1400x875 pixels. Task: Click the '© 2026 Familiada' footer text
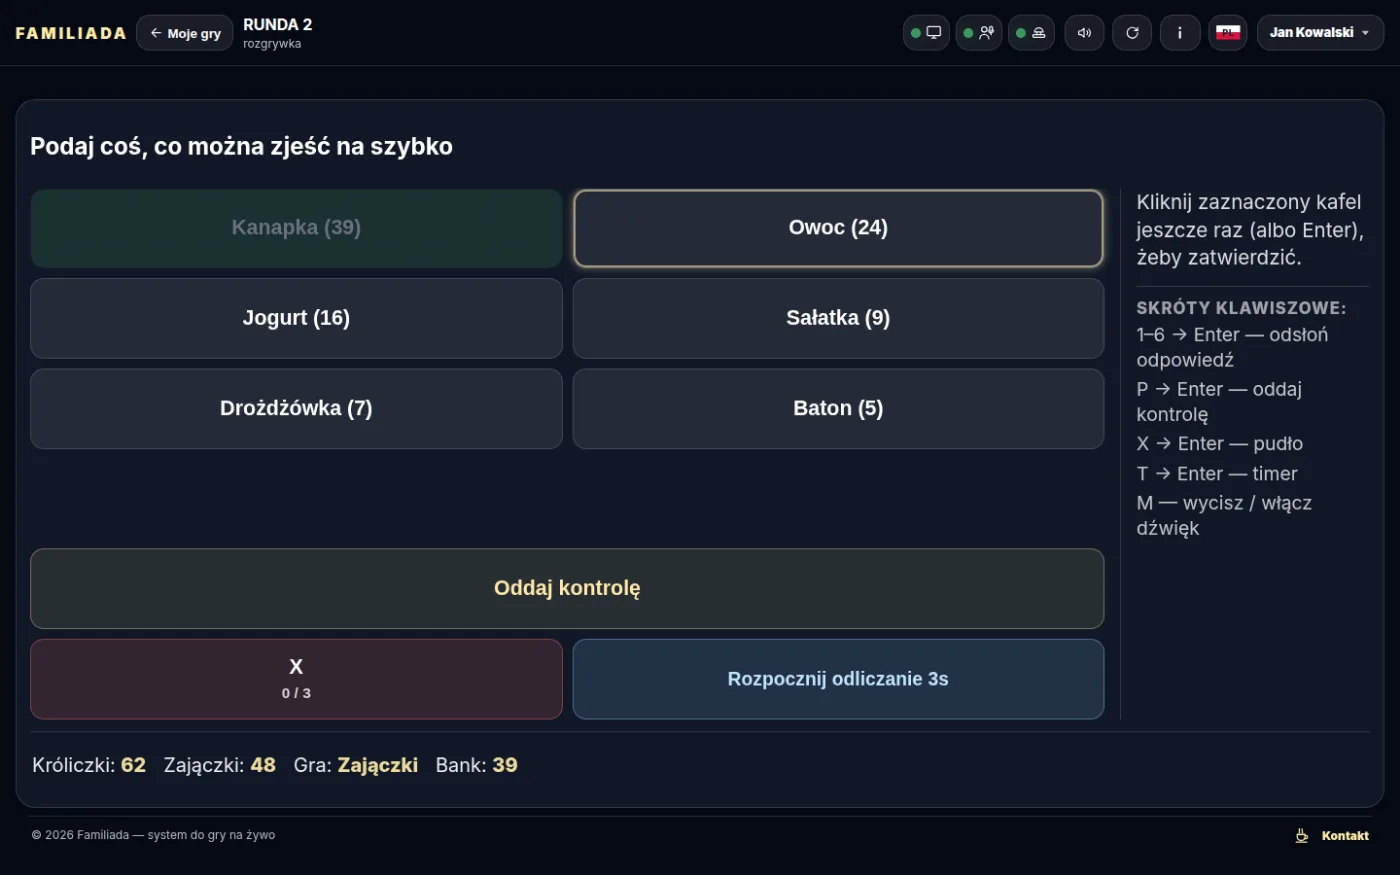coord(153,835)
